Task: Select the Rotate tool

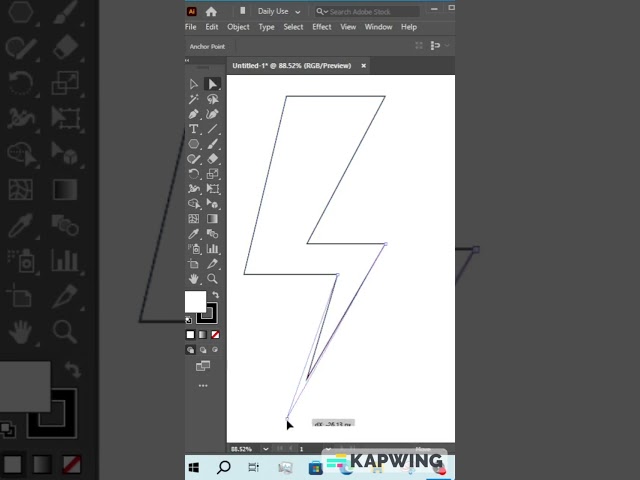Action: click(x=193, y=174)
